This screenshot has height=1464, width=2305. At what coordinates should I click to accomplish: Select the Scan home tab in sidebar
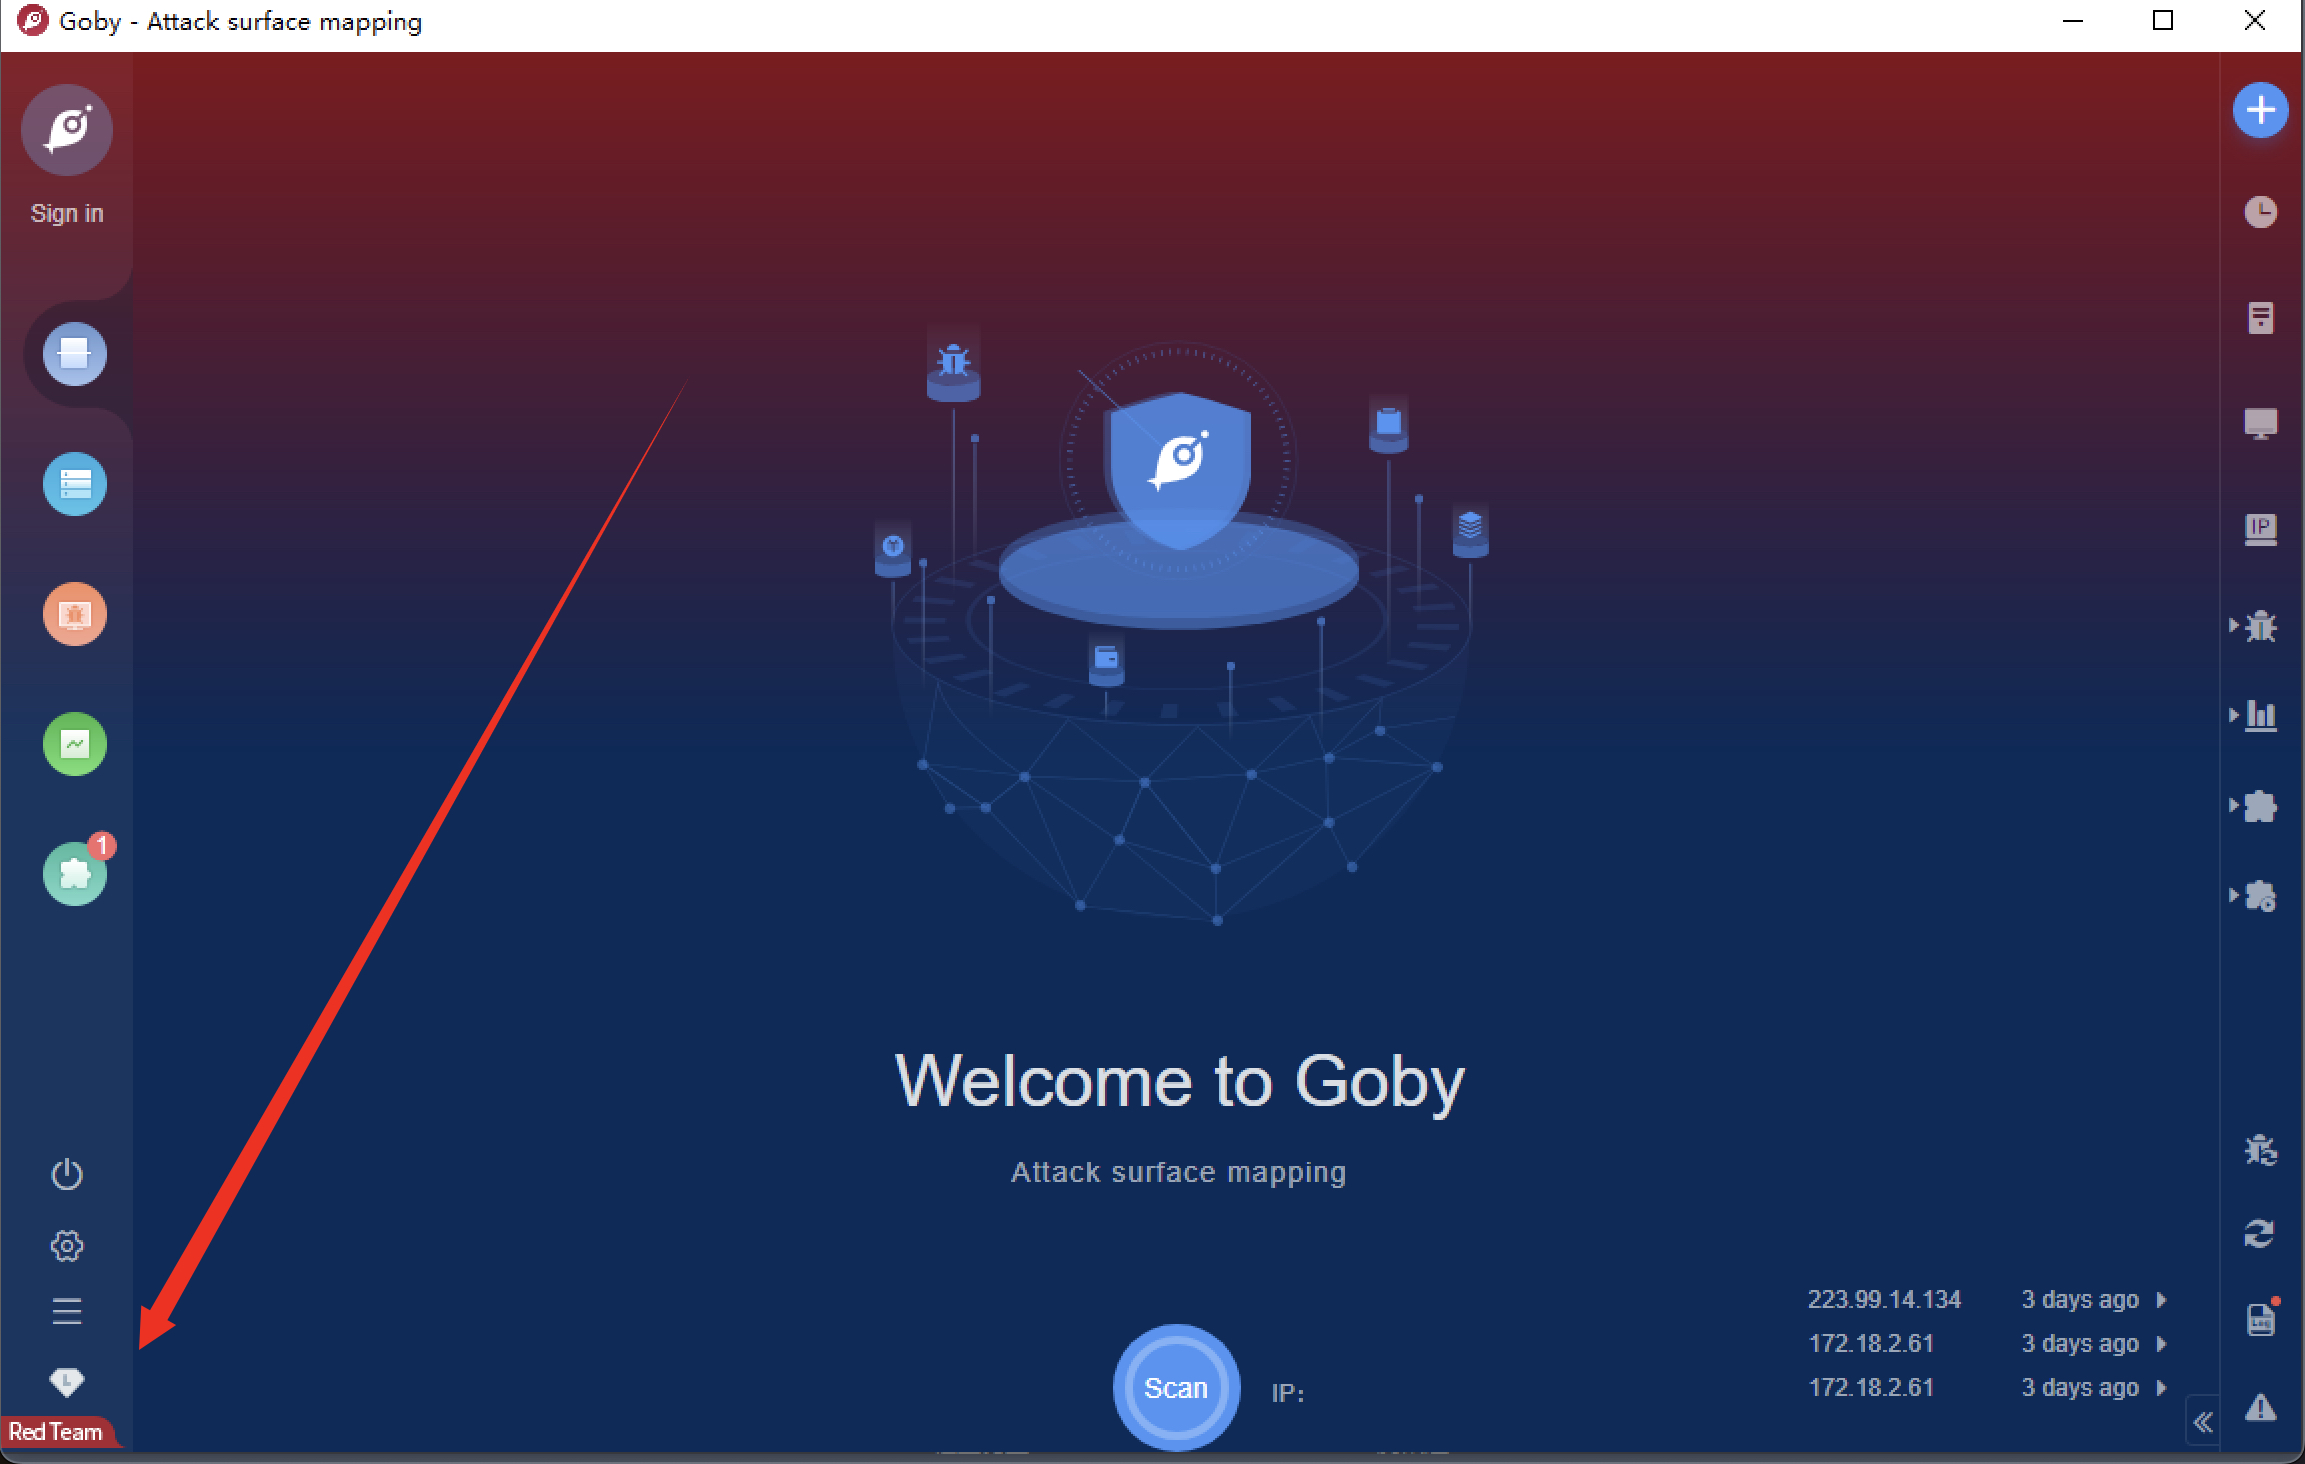(75, 354)
